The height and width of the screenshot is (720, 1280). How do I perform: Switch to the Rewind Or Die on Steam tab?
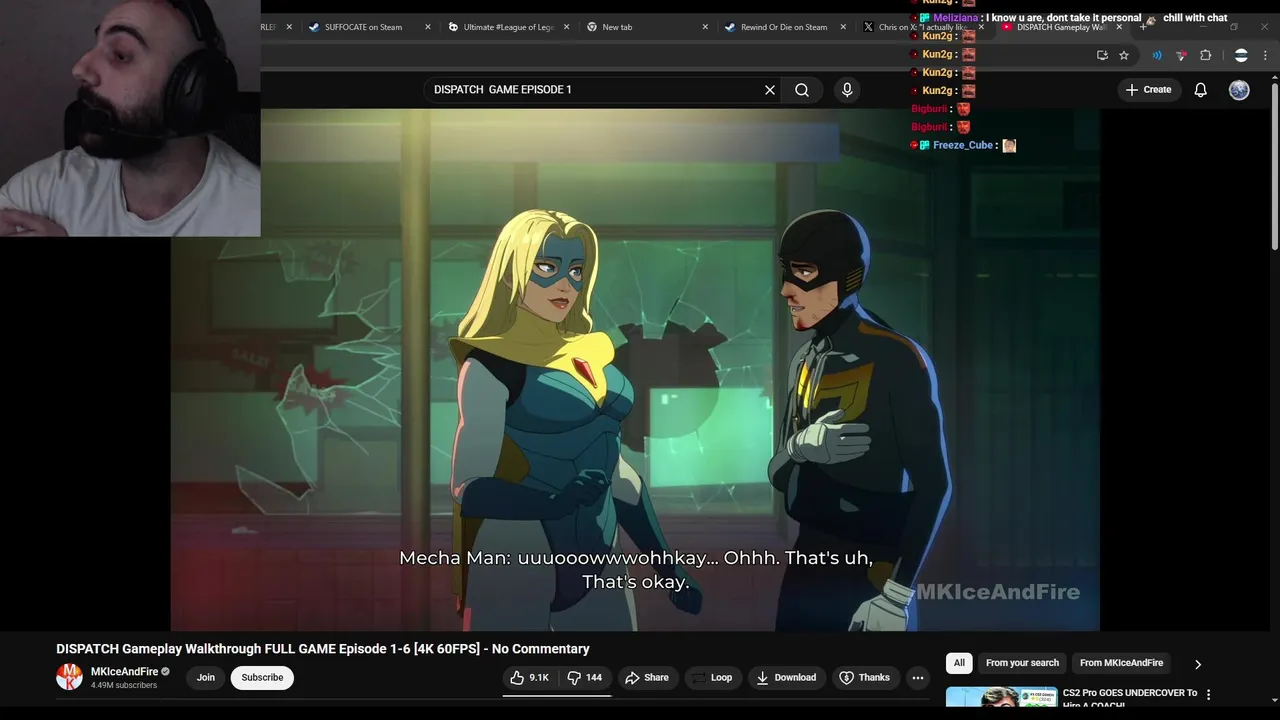point(784,27)
